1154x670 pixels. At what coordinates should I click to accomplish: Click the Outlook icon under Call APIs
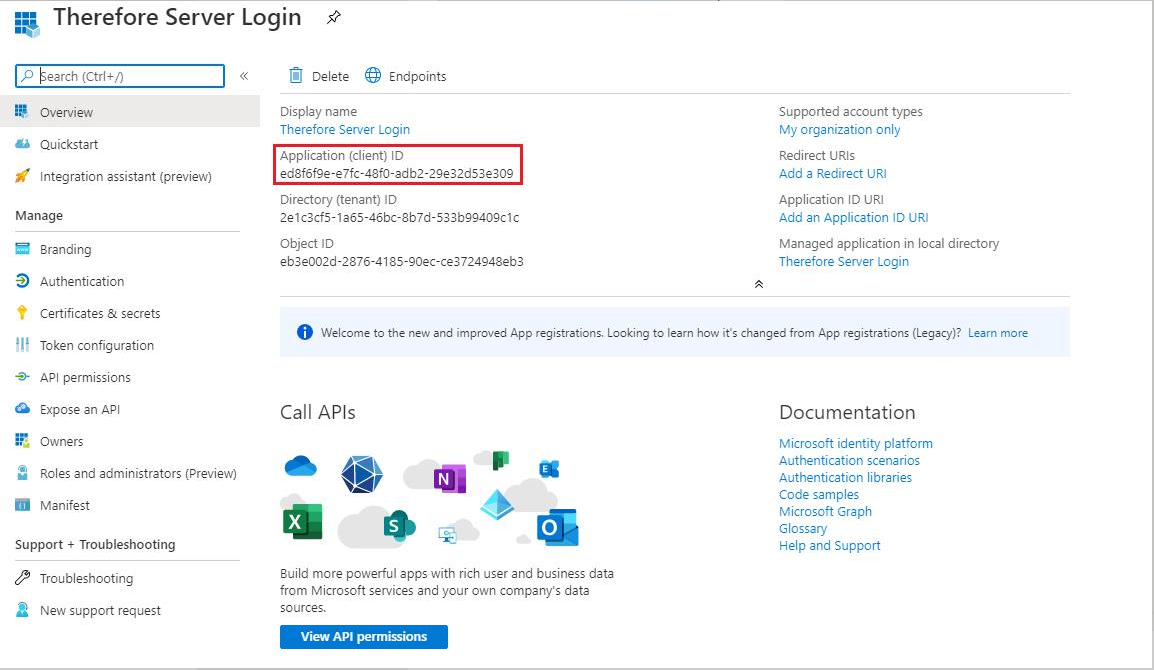[557, 527]
